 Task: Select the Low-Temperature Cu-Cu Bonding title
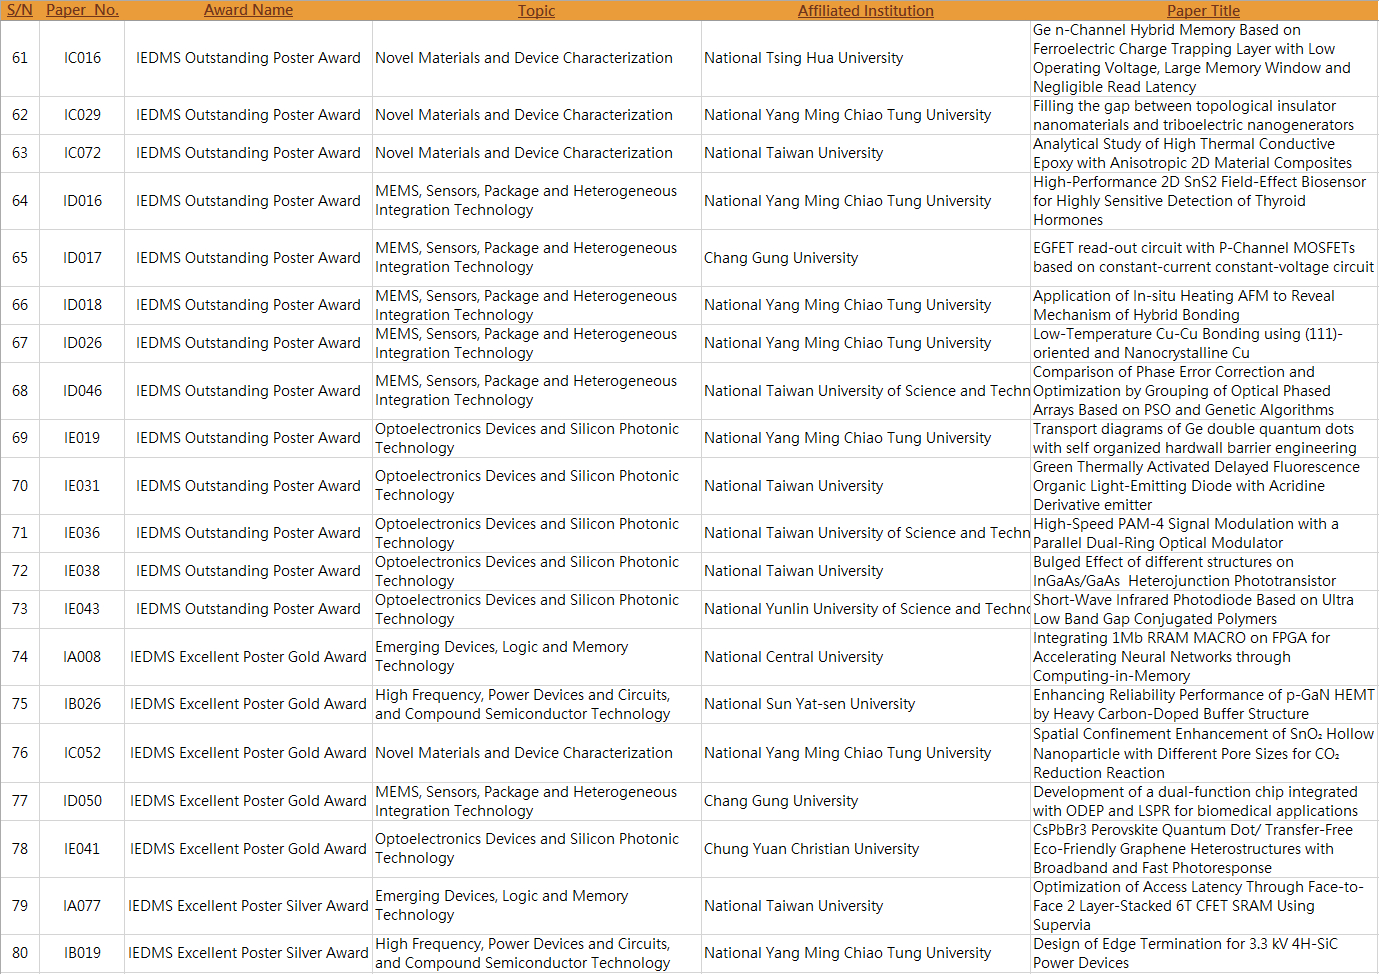tap(1204, 343)
